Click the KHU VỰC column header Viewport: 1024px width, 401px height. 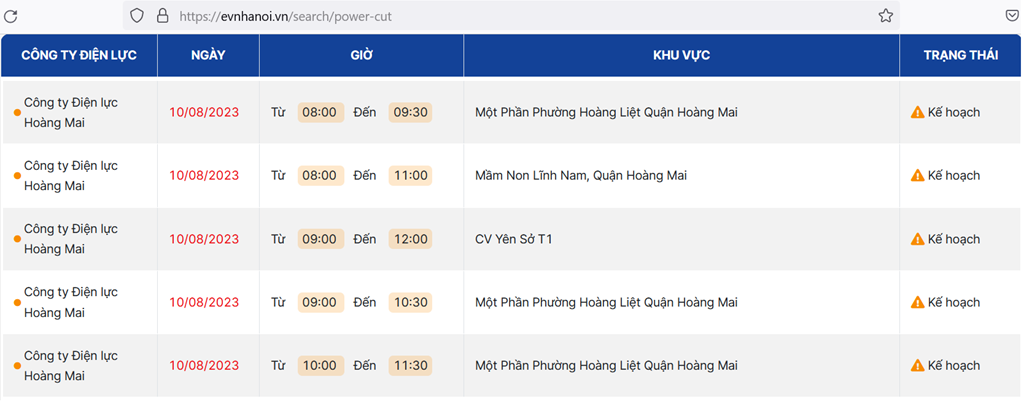click(681, 55)
